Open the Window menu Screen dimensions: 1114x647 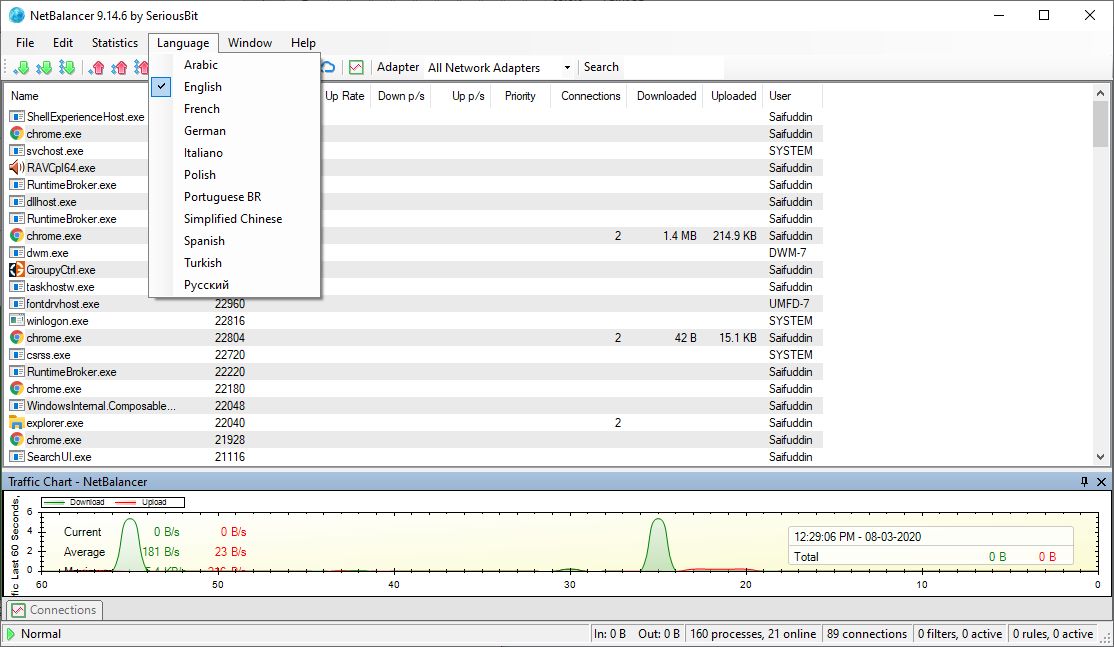(x=249, y=43)
